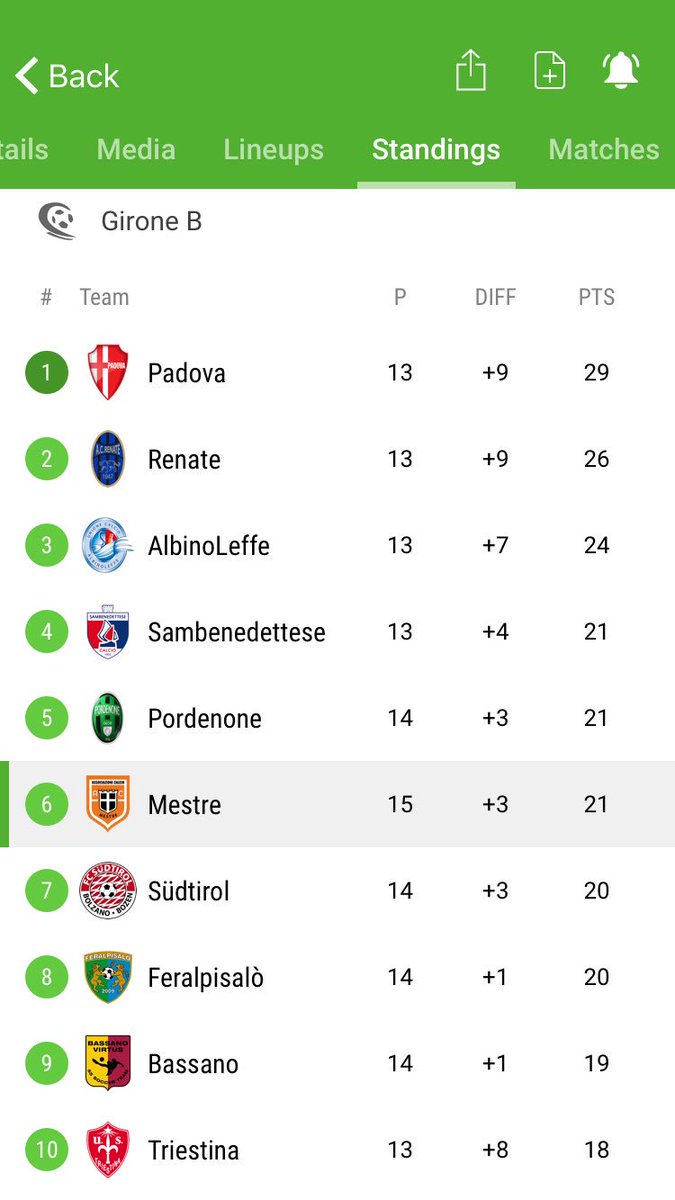Select the Standings tab

click(436, 149)
